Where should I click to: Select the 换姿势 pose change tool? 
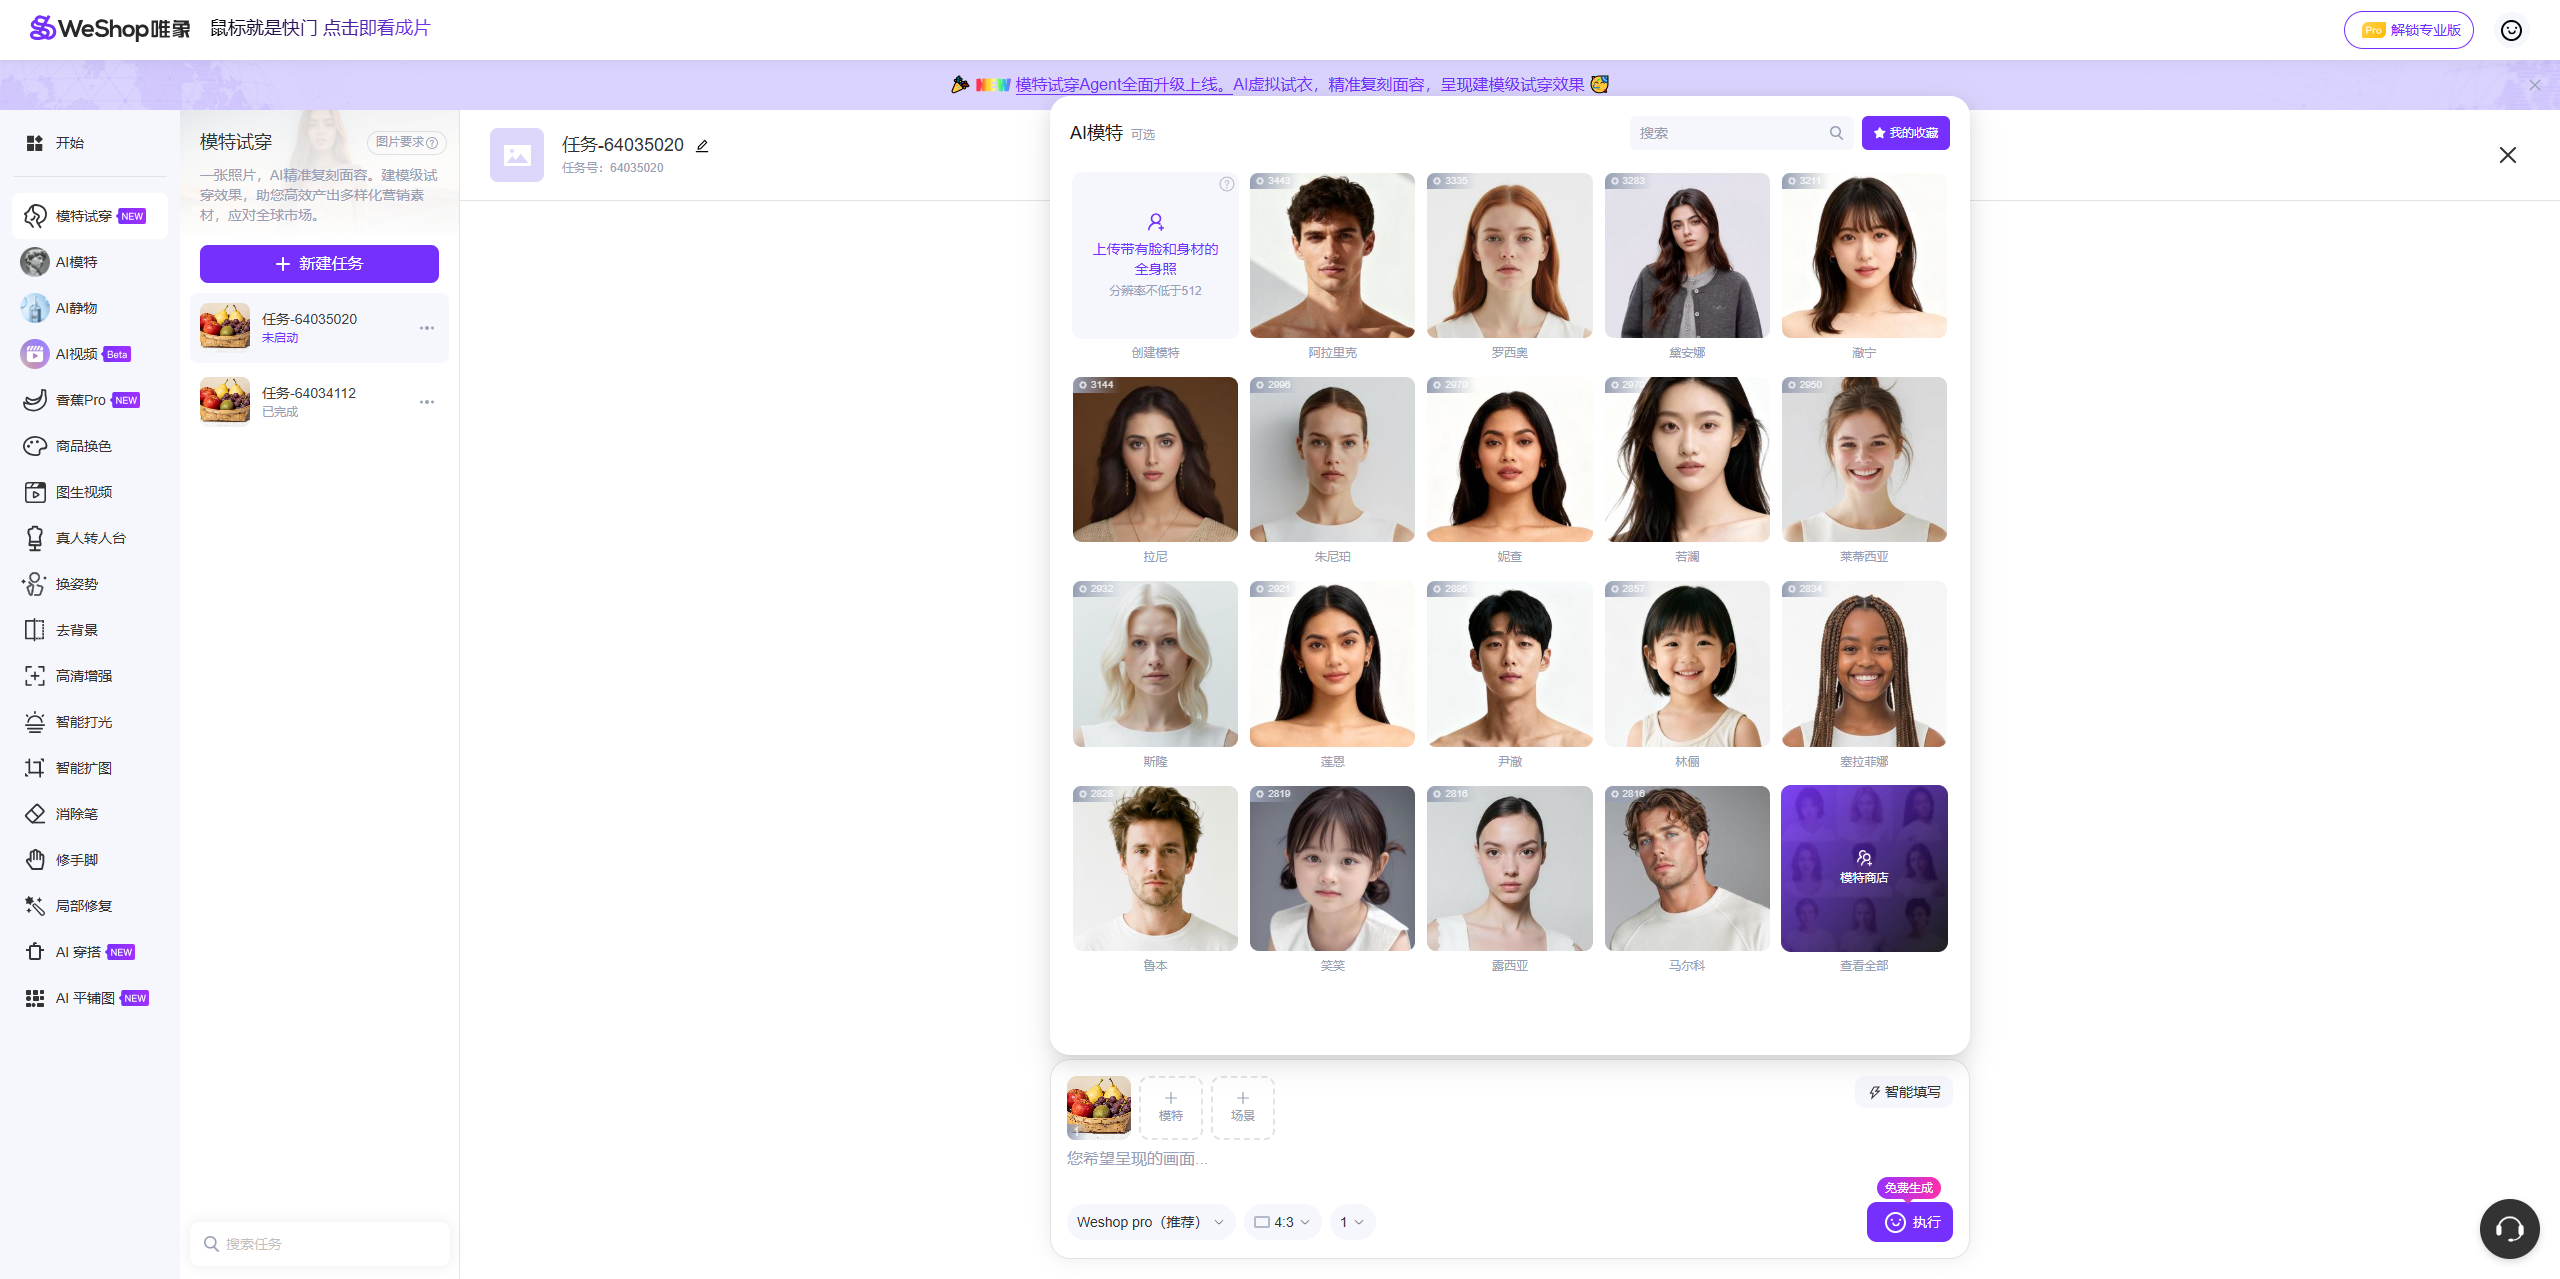point(77,583)
